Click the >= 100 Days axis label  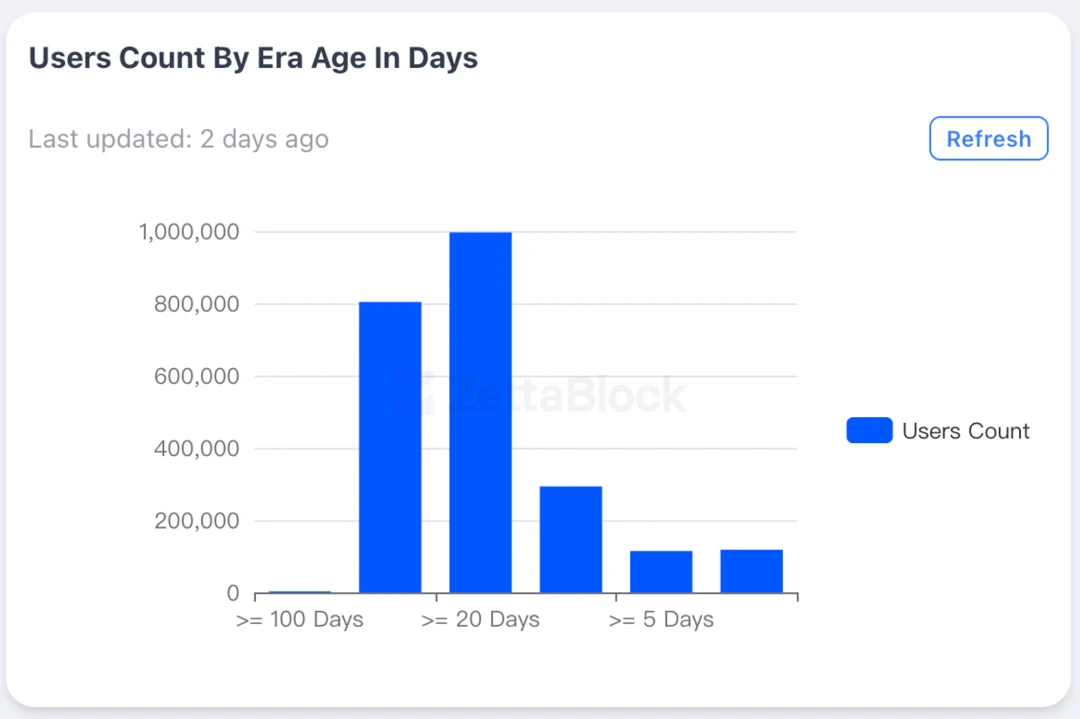coord(300,620)
